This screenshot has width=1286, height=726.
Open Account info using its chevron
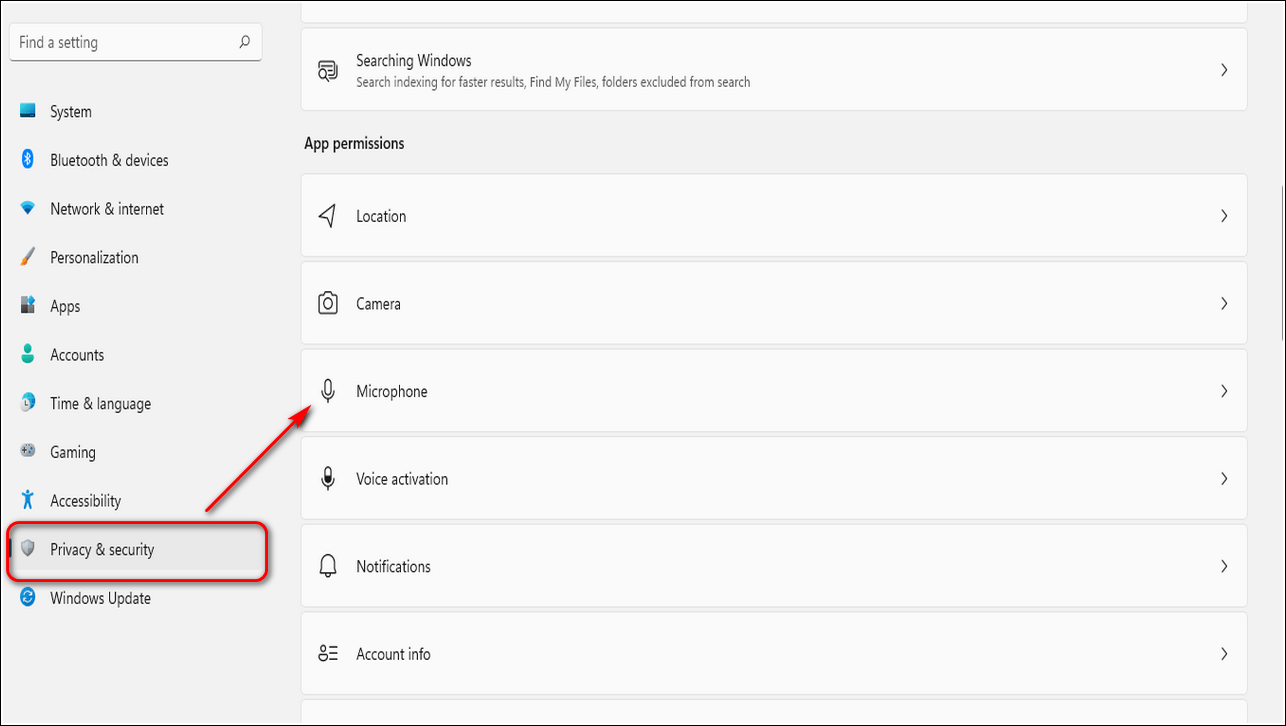click(x=1224, y=654)
